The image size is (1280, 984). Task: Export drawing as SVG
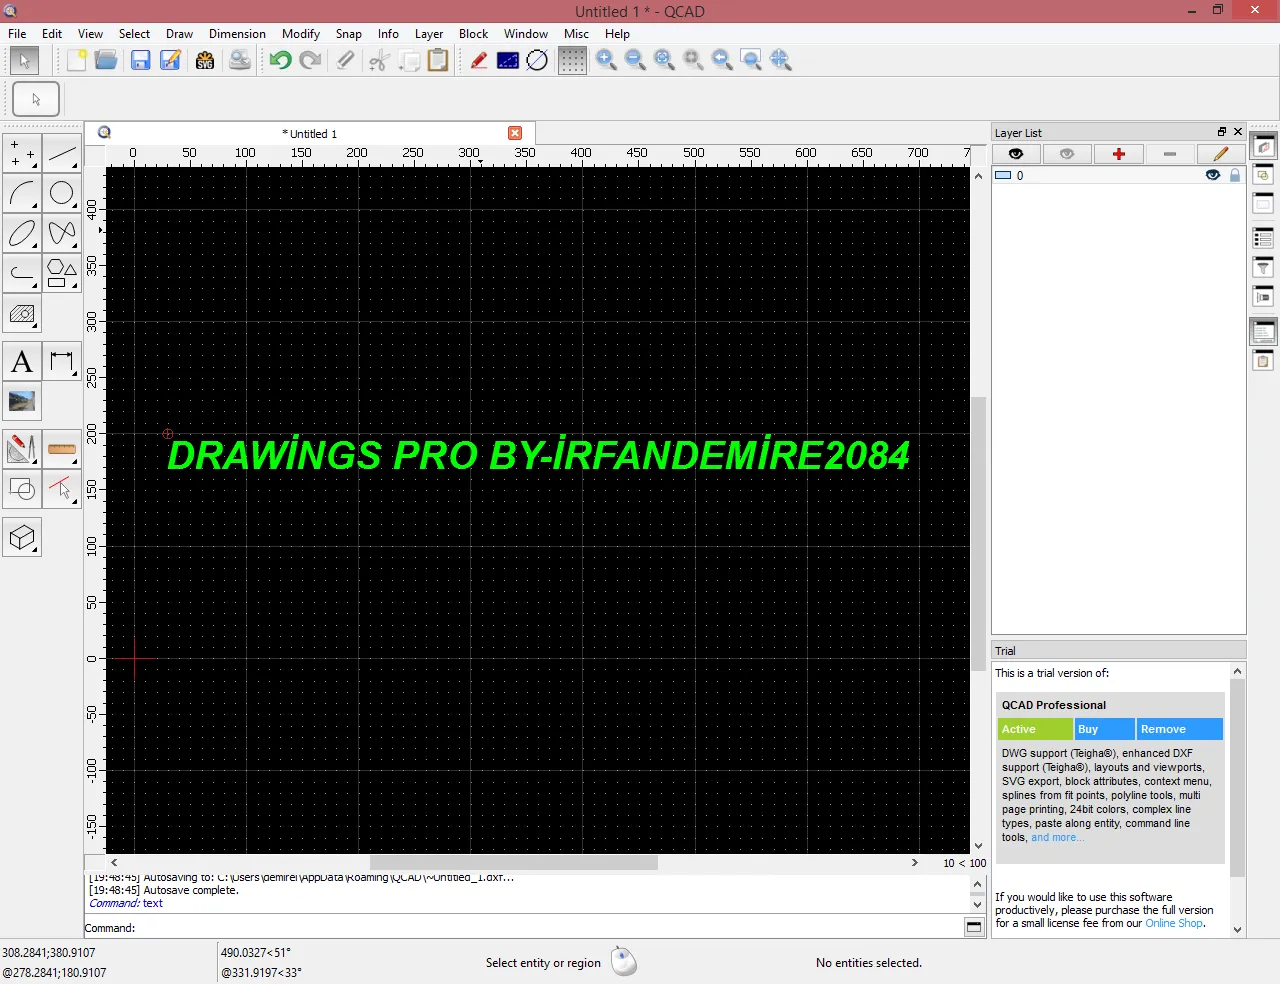point(205,60)
